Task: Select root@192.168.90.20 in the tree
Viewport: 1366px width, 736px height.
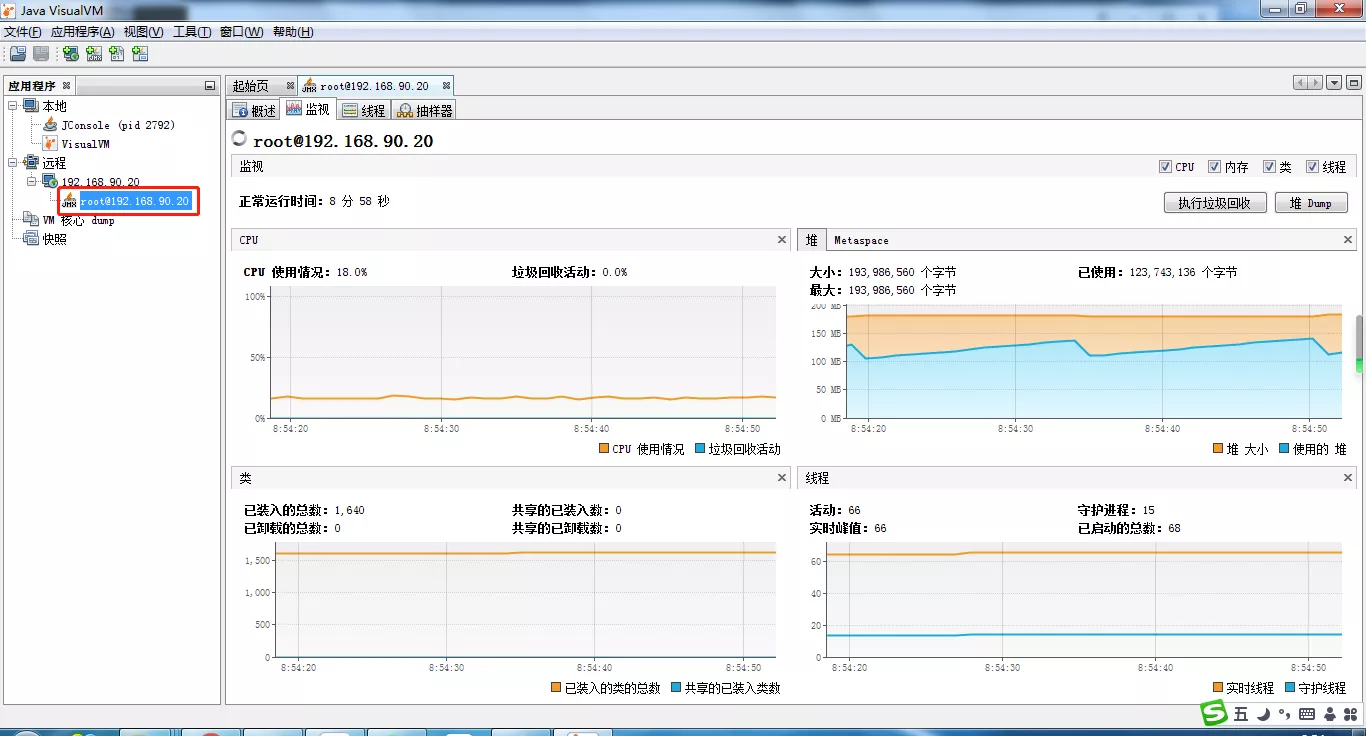Action: [x=134, y=201]
